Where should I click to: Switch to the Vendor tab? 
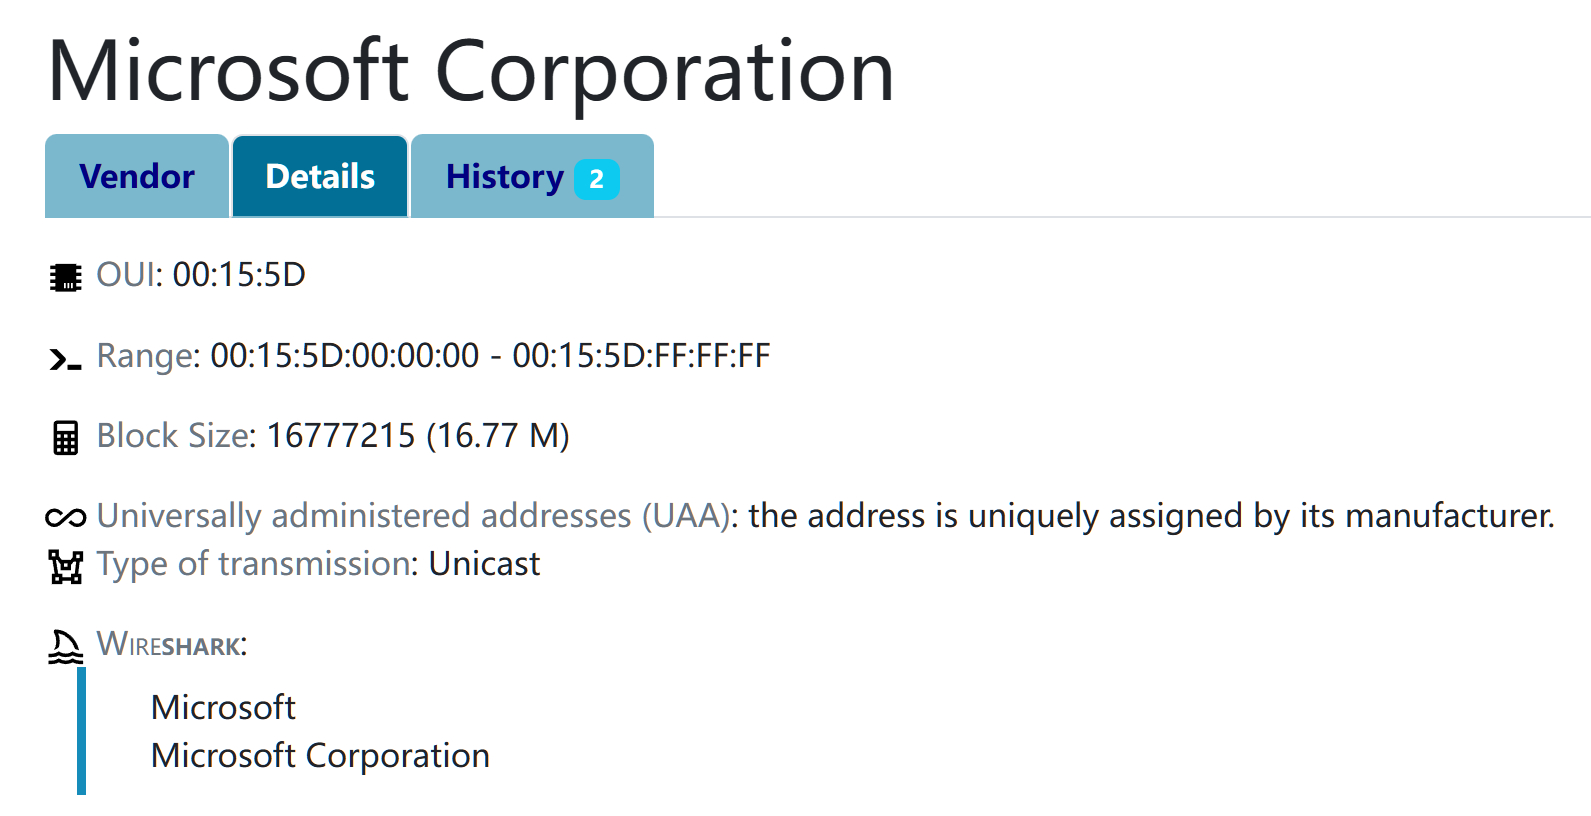tap(137, 177)
